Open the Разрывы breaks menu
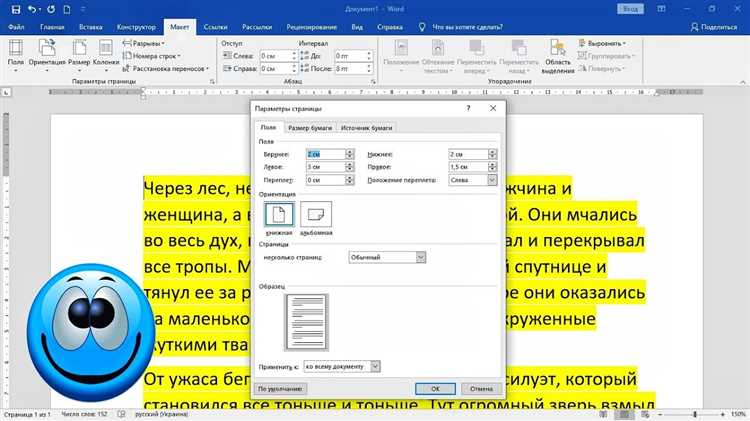The height and width of the screenshot is (421, 750). pos(143,44)
